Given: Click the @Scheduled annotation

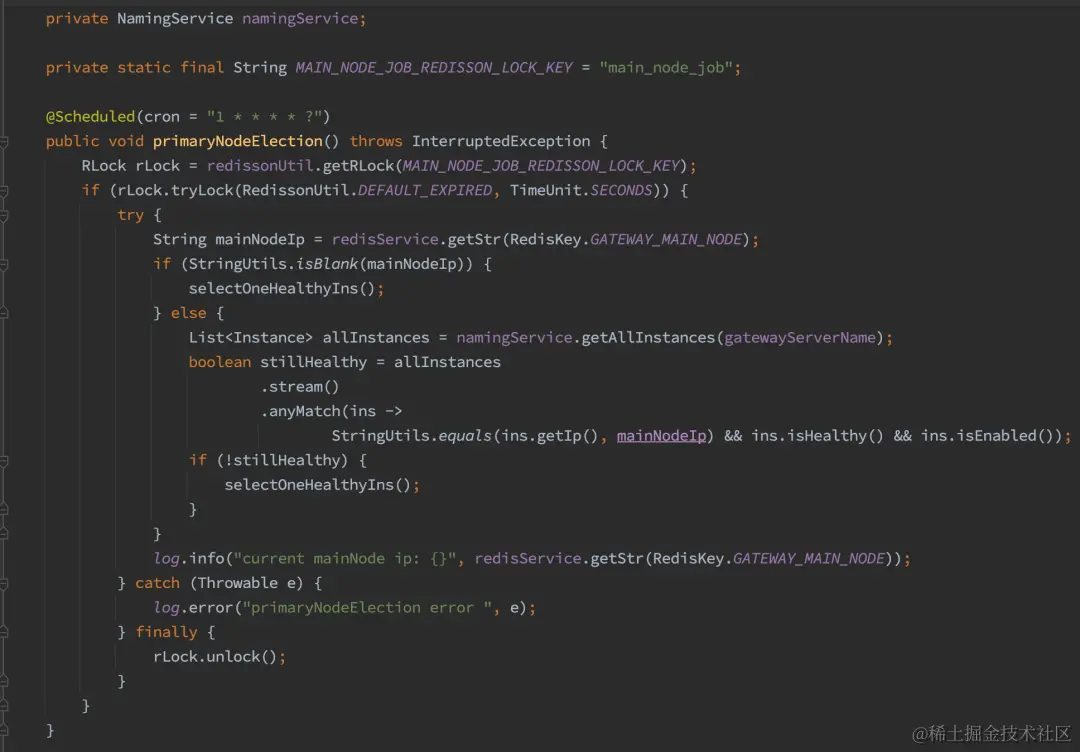Looking at the screenshot, I should tap(90, 116).
